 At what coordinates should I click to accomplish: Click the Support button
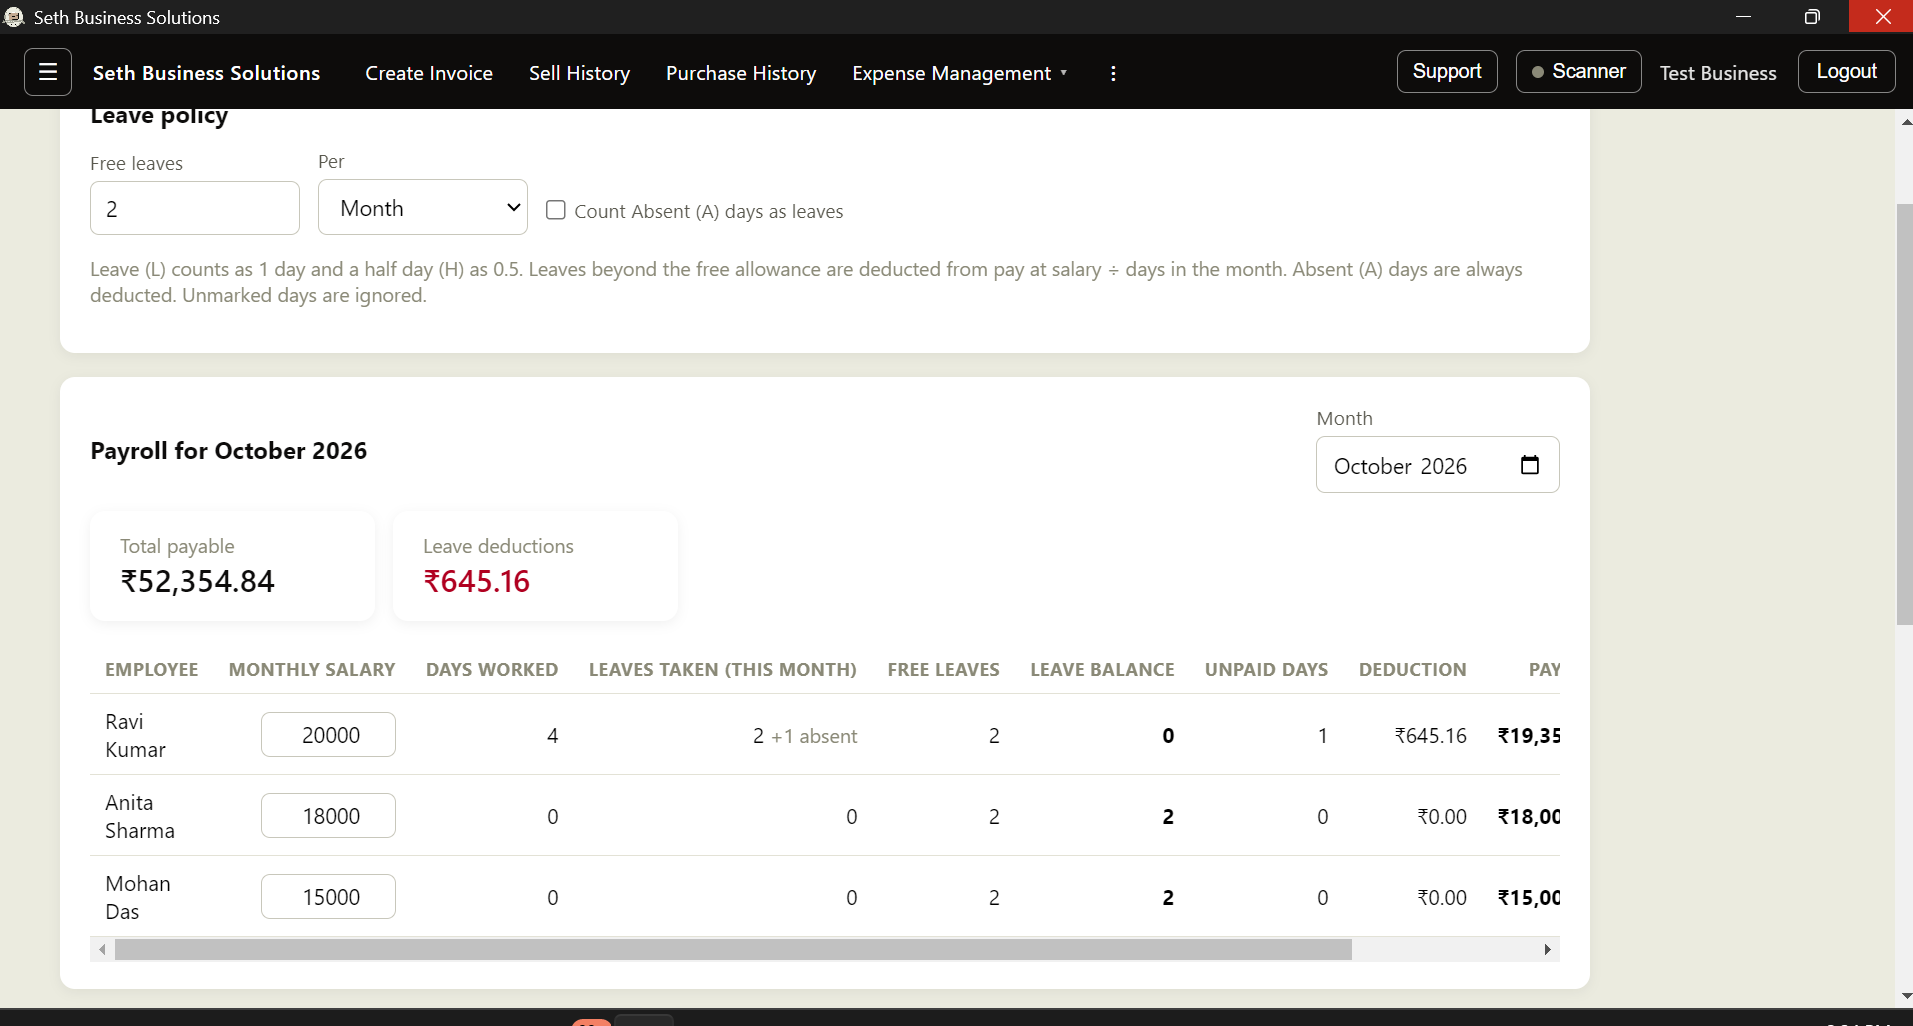[1447, 72]
